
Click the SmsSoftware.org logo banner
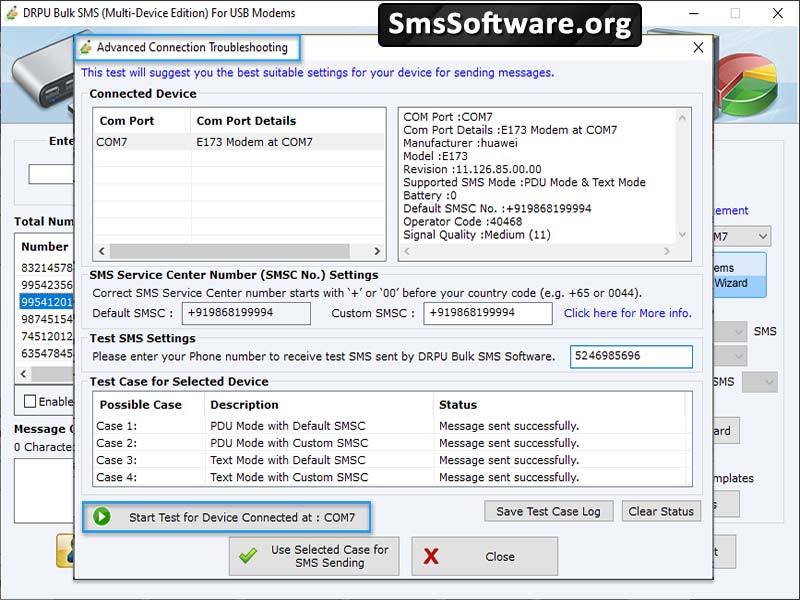[x=510, y=22]
